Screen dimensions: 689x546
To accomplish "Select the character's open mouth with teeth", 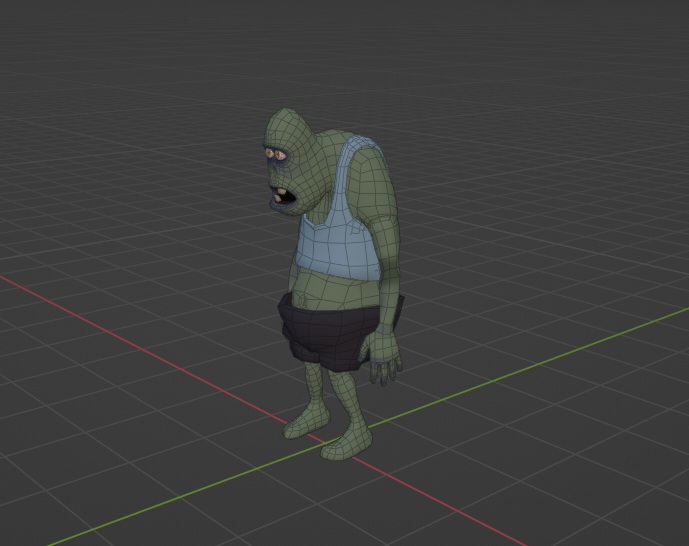I will [283, 196].
